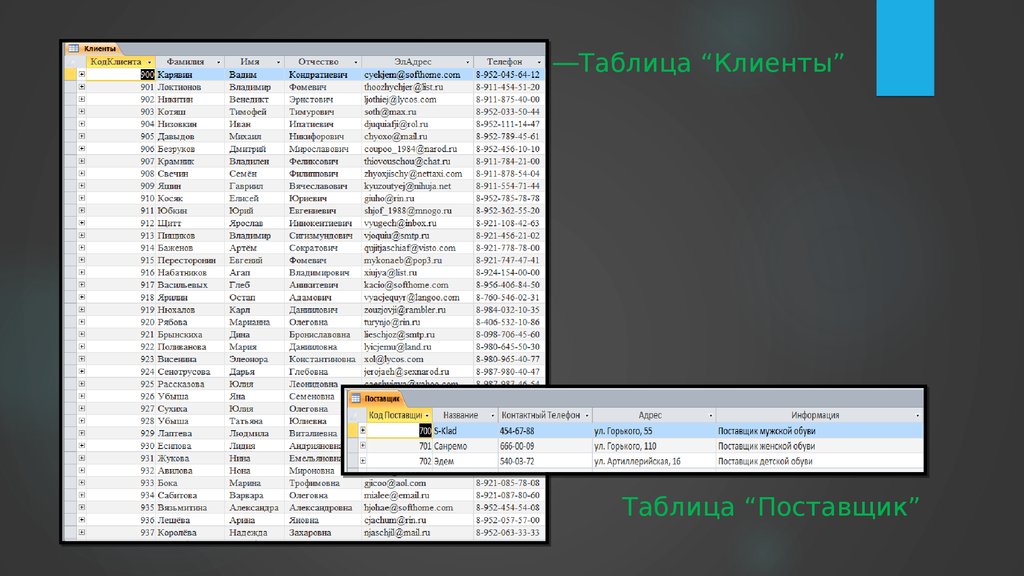Expand the row for supplier 702 Эдем
1024x576 pixels.
[x=363, y=461]
